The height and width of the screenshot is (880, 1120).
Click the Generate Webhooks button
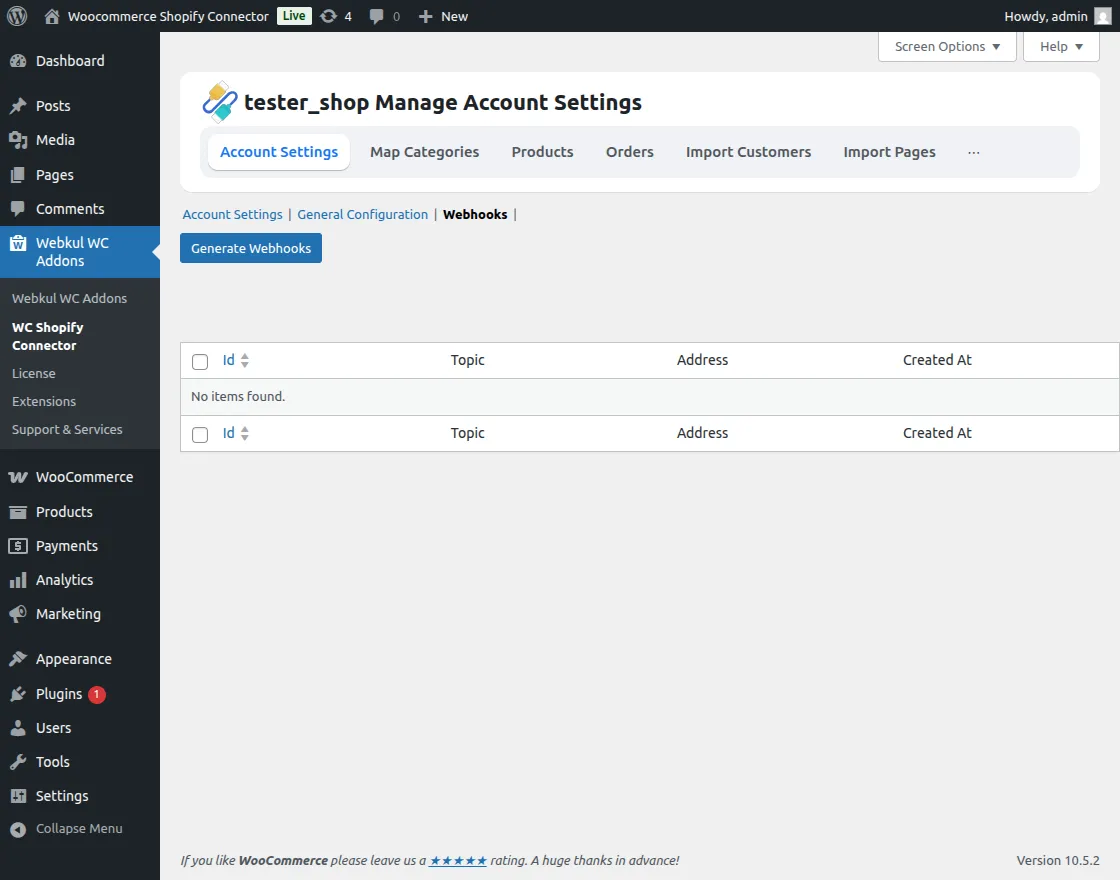(x=250, y=248)
